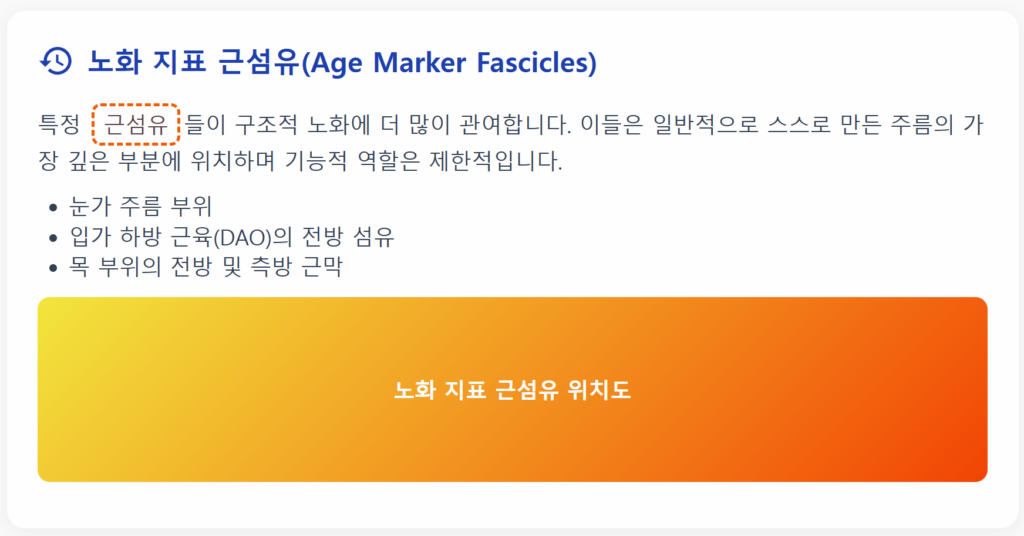
Task: Click the bullet dot before 눈가 주름 부위
Action: [x=54, y=208]
